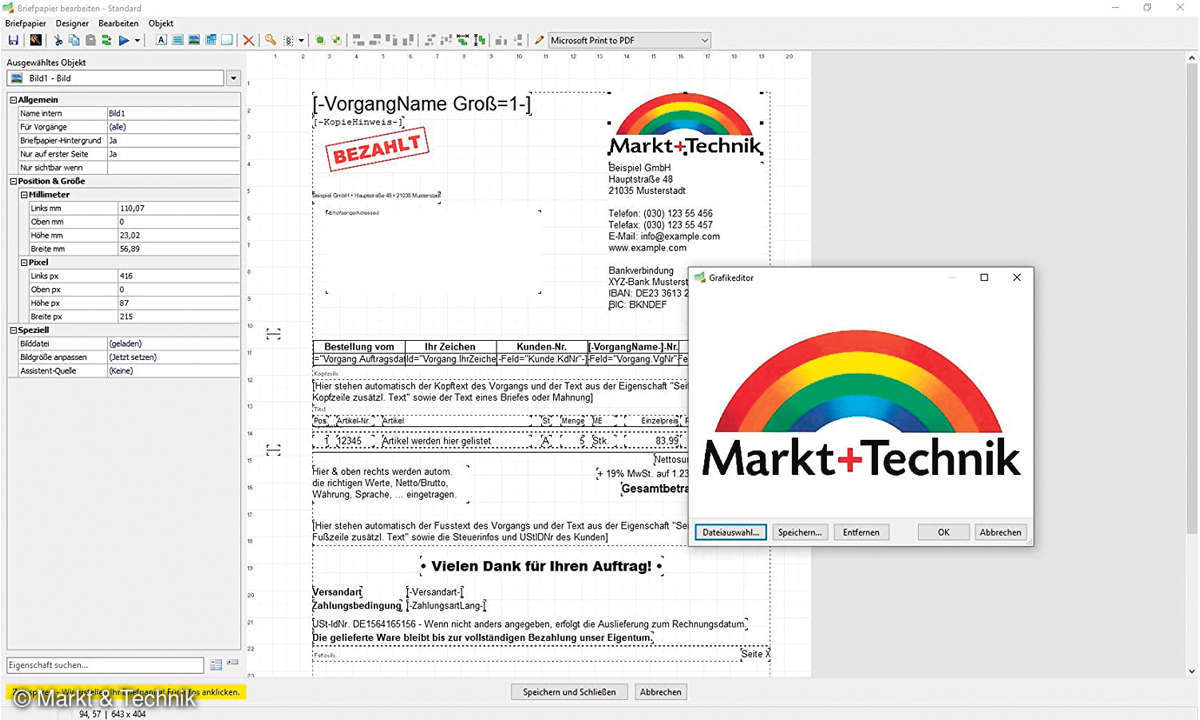1200x720 pixels.
Task: Click the 'Name intern' value Bild1
Action: 173,113
